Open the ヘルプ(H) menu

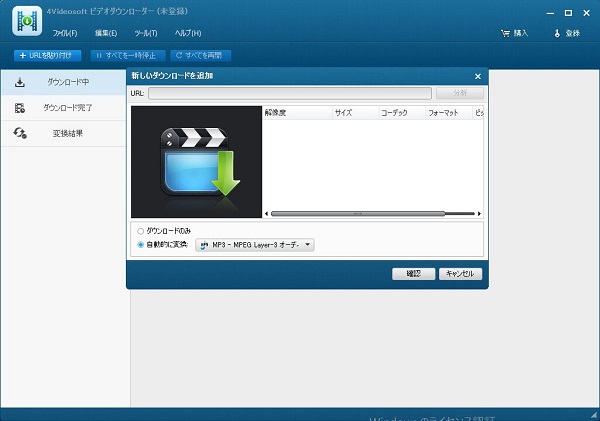pyautogui.click(x=188, y=33)
